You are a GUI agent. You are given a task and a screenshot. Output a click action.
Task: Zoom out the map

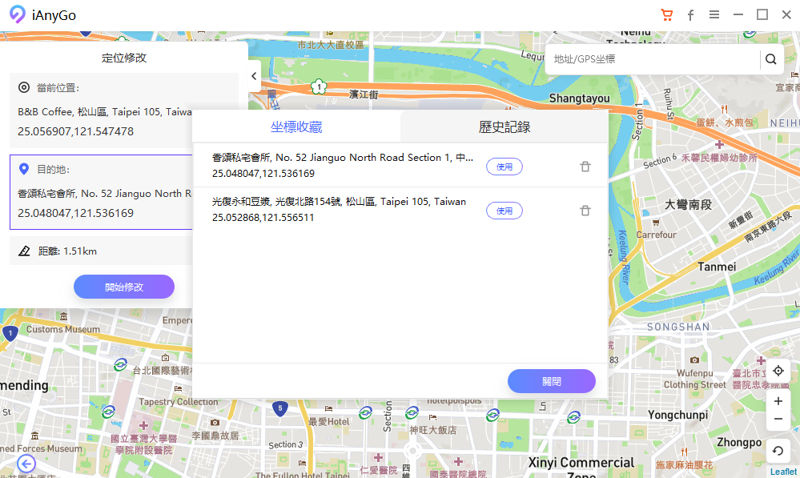(x=778, y=419)
